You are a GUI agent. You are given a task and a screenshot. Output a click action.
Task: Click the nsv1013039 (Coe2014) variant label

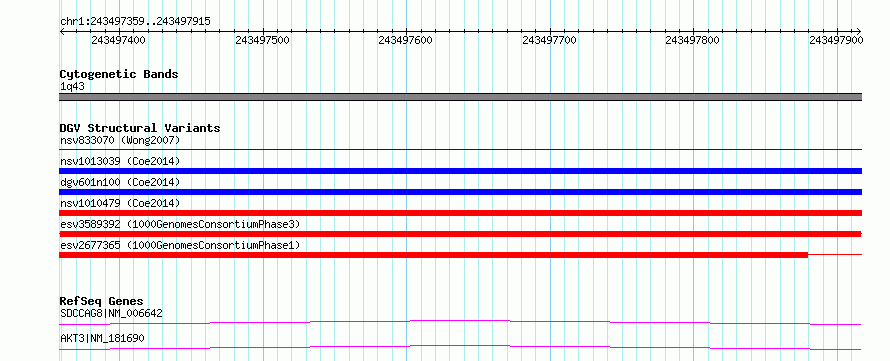tap(120, 161)
